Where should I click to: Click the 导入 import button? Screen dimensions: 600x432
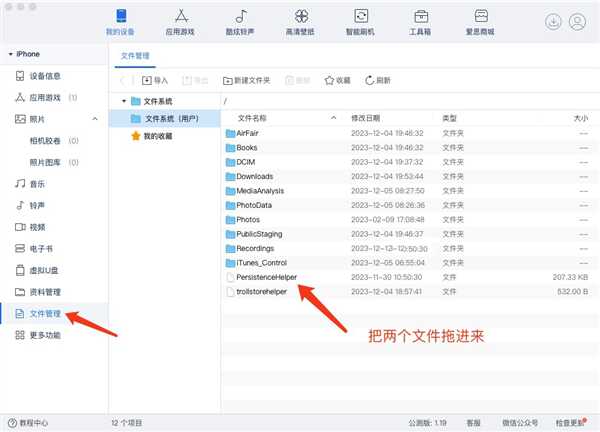[x=155, y=80]
